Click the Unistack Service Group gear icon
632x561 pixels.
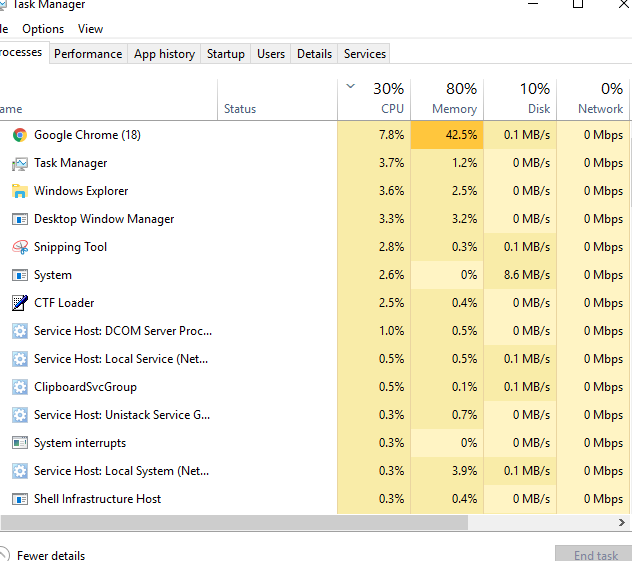20,415
